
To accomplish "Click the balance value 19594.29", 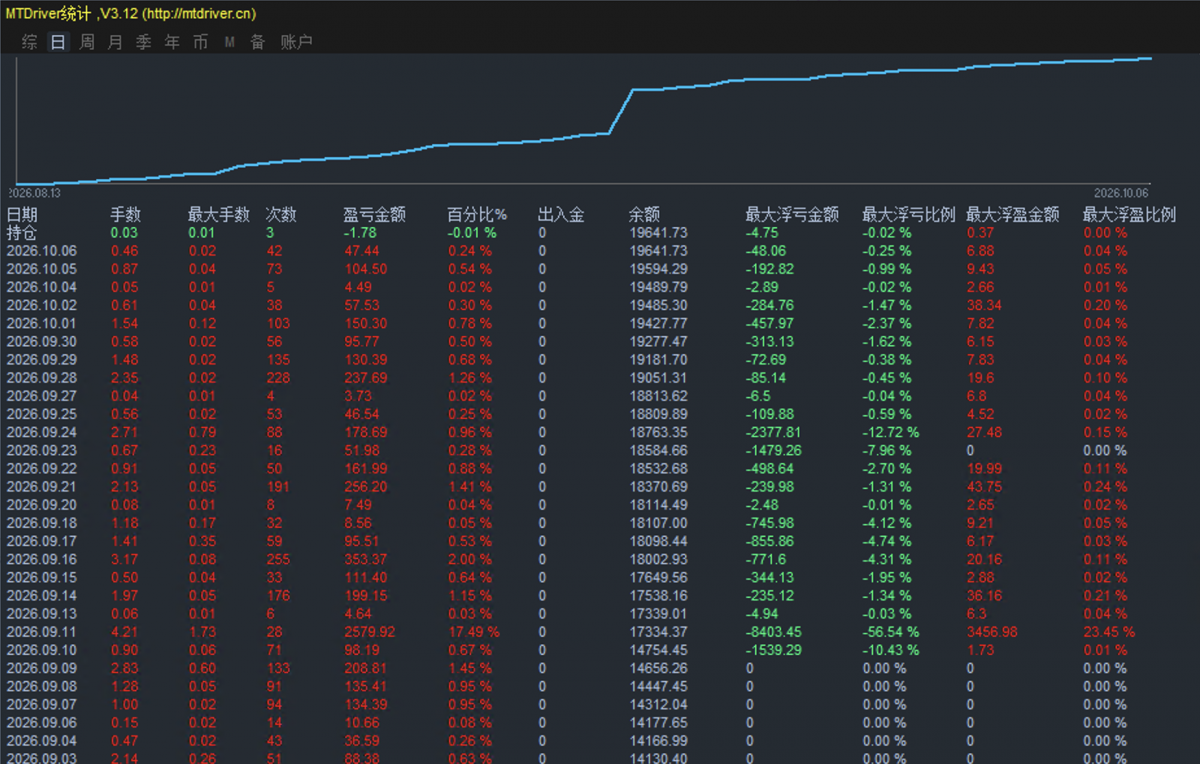I will coord(658,269).
